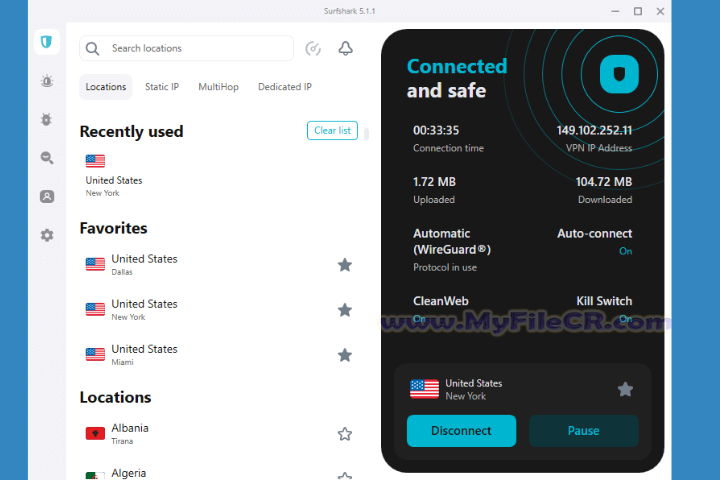Toggle Kill Switch On setting
Image resolution: width=720 pixels, height=480 pixels.
tap(625, 319)
